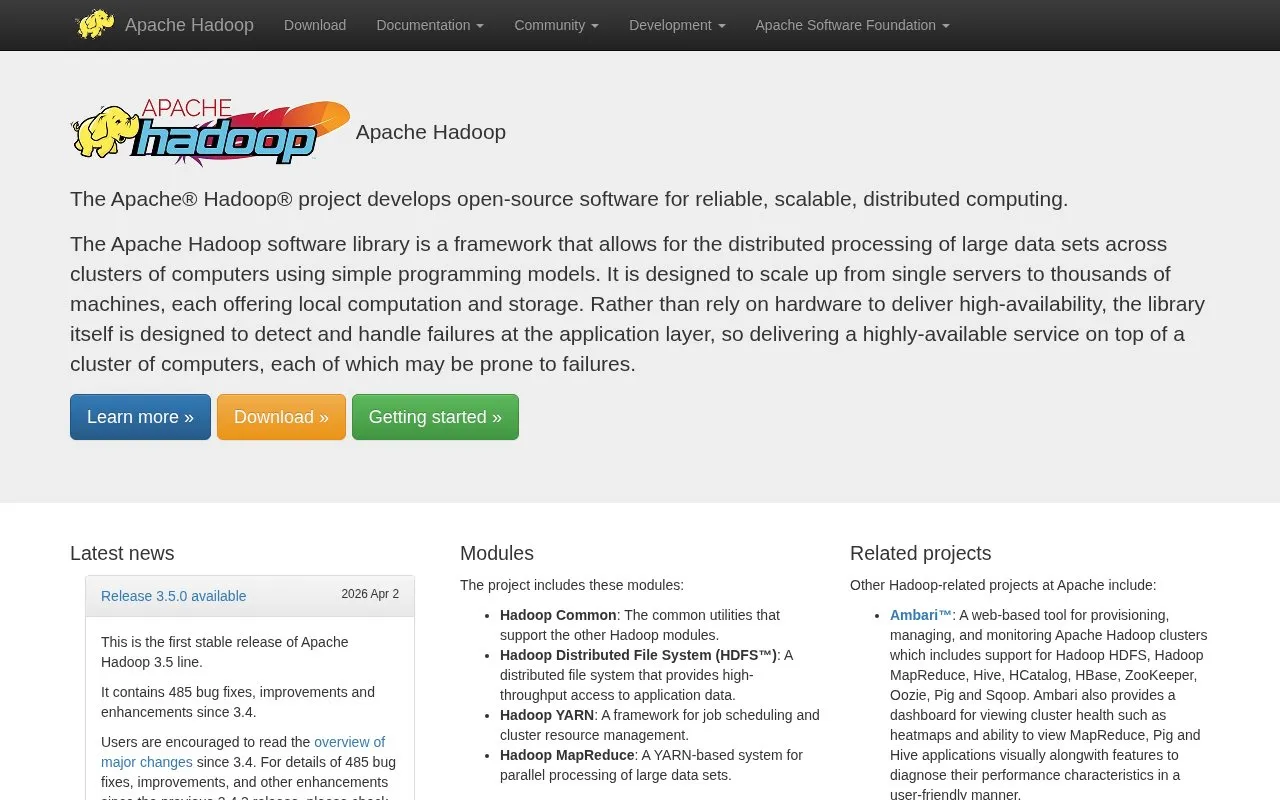This screenshot has height=800, width=1280.
Task: Click the blue Learn more button
Action: pos(140,417)
